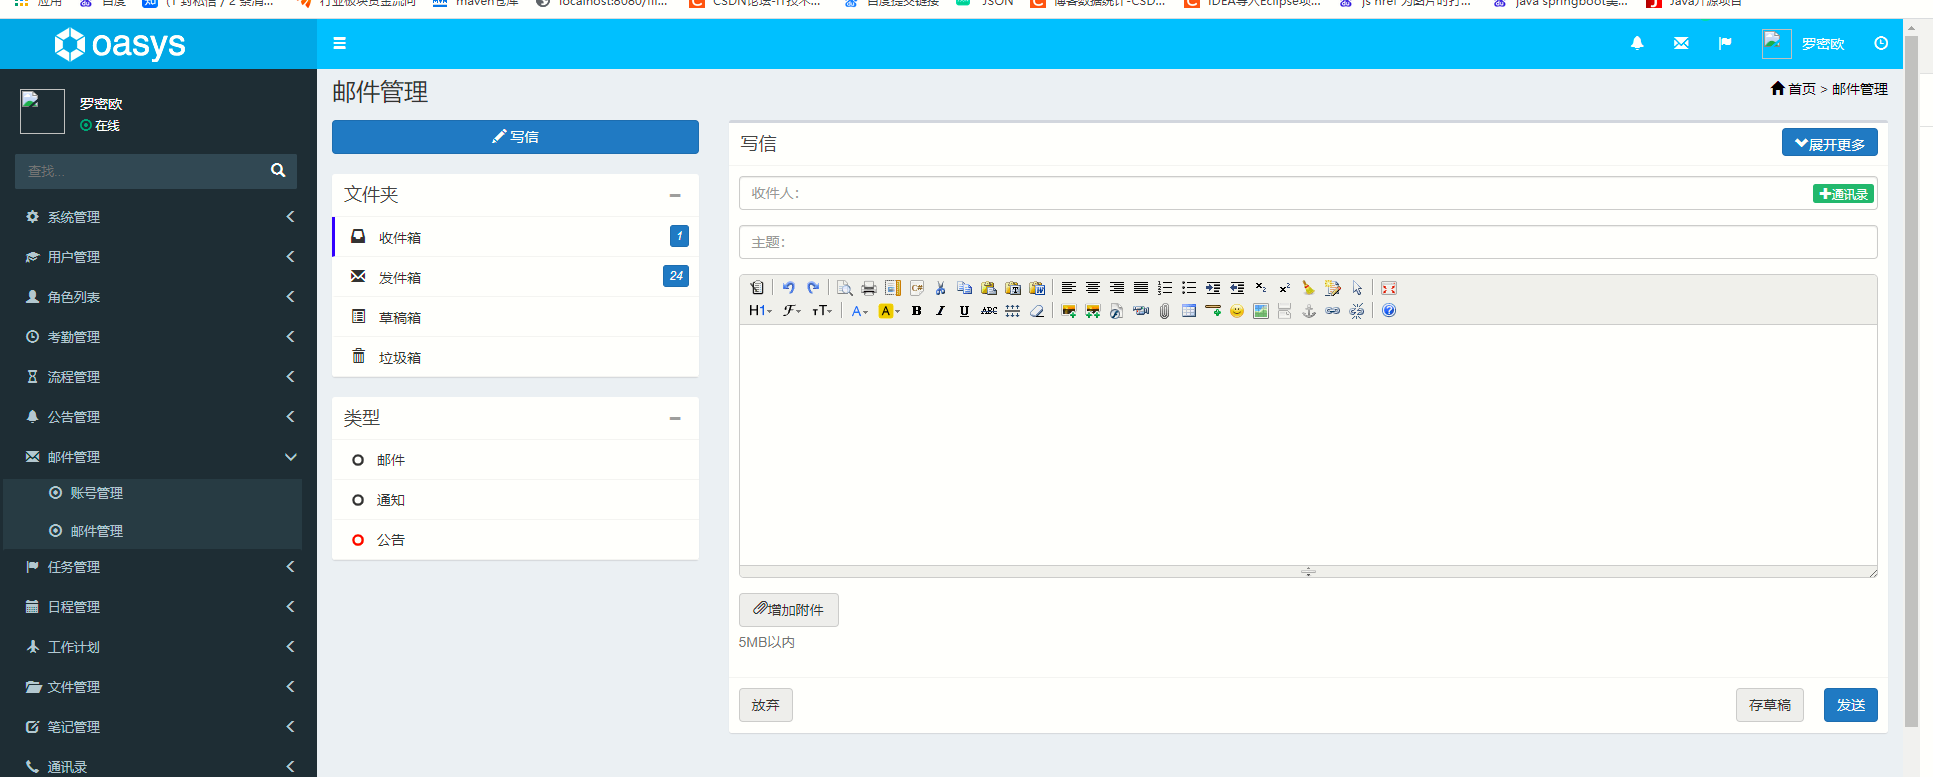Remove formatting with eraser icon
This screenshot has width=1933, height=777.
[x=1037, y=311]
